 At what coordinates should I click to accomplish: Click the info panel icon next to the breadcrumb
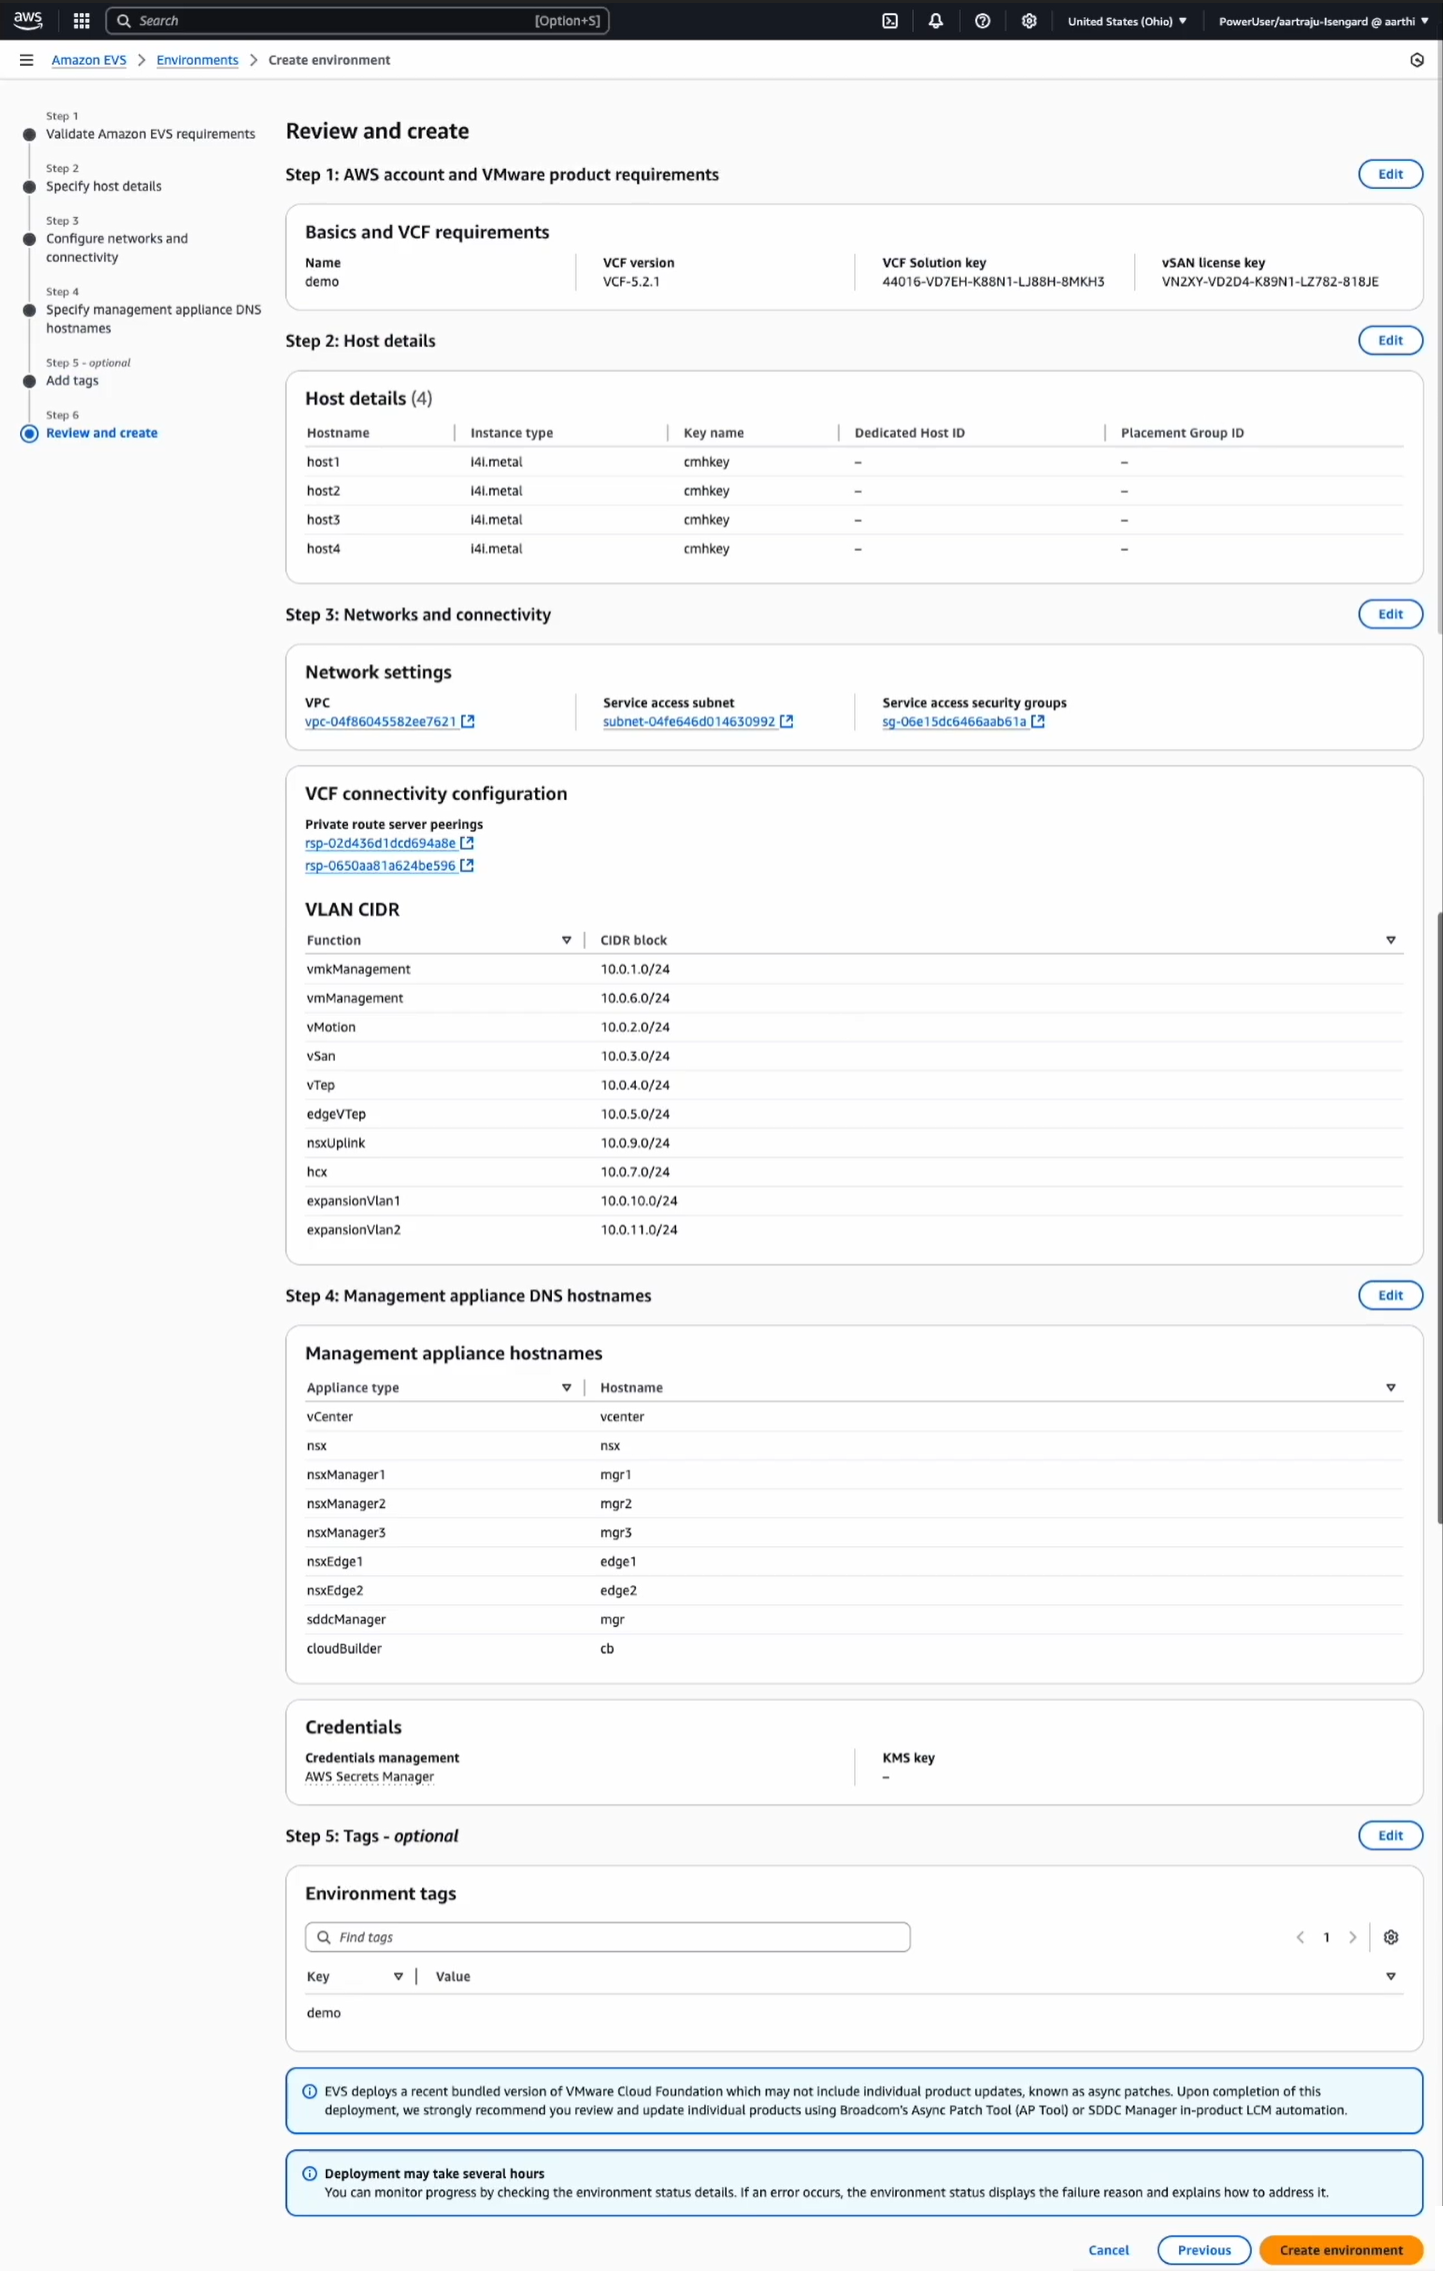click(x=1417, y=60)
